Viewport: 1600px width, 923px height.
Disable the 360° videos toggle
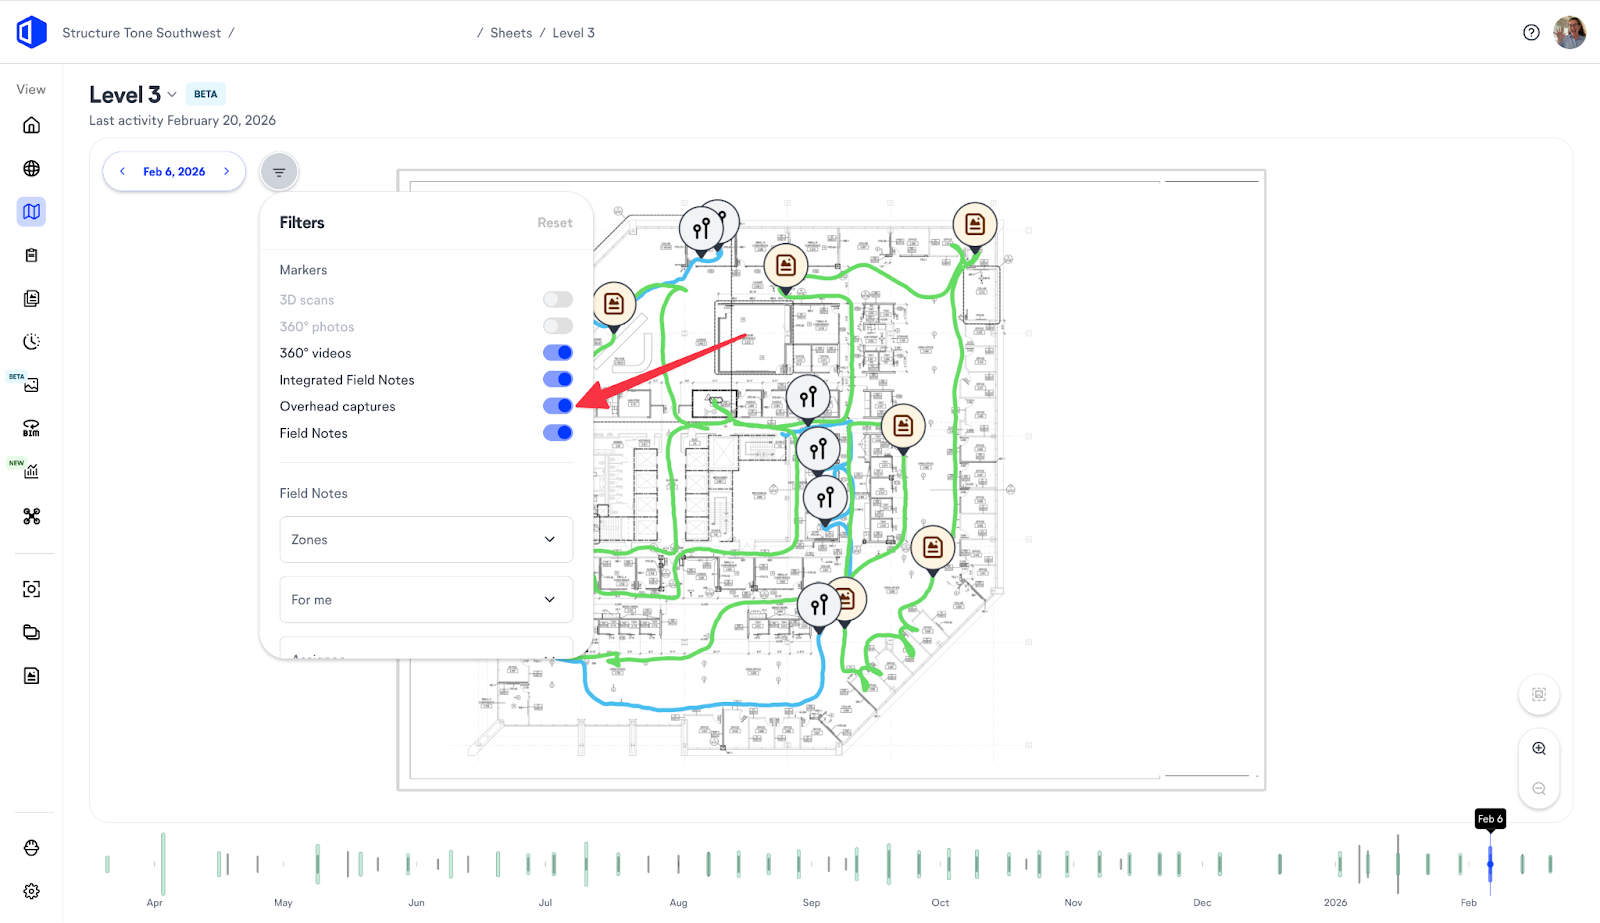click(558, 352)
